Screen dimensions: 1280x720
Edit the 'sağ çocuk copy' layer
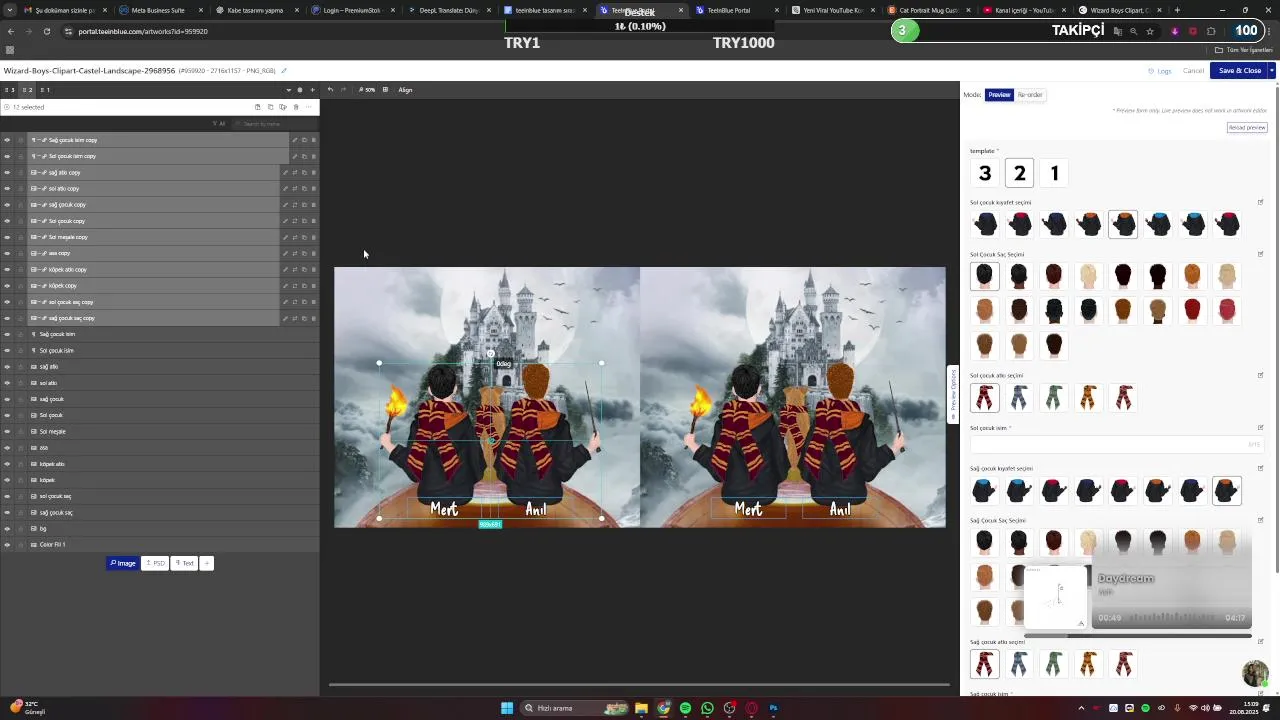[285, 205]
